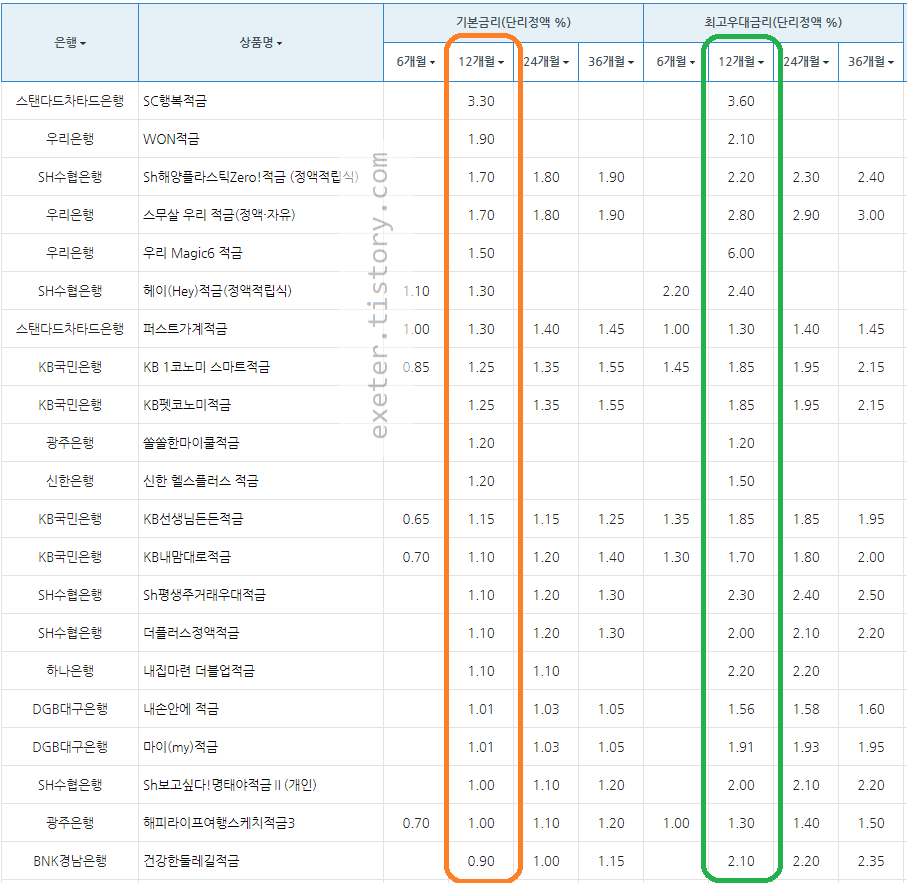Click the 2.50 36-month rate for Sh평생주거래우대적금
This screenshot has height=883, width=907.
tap(871, 595)
